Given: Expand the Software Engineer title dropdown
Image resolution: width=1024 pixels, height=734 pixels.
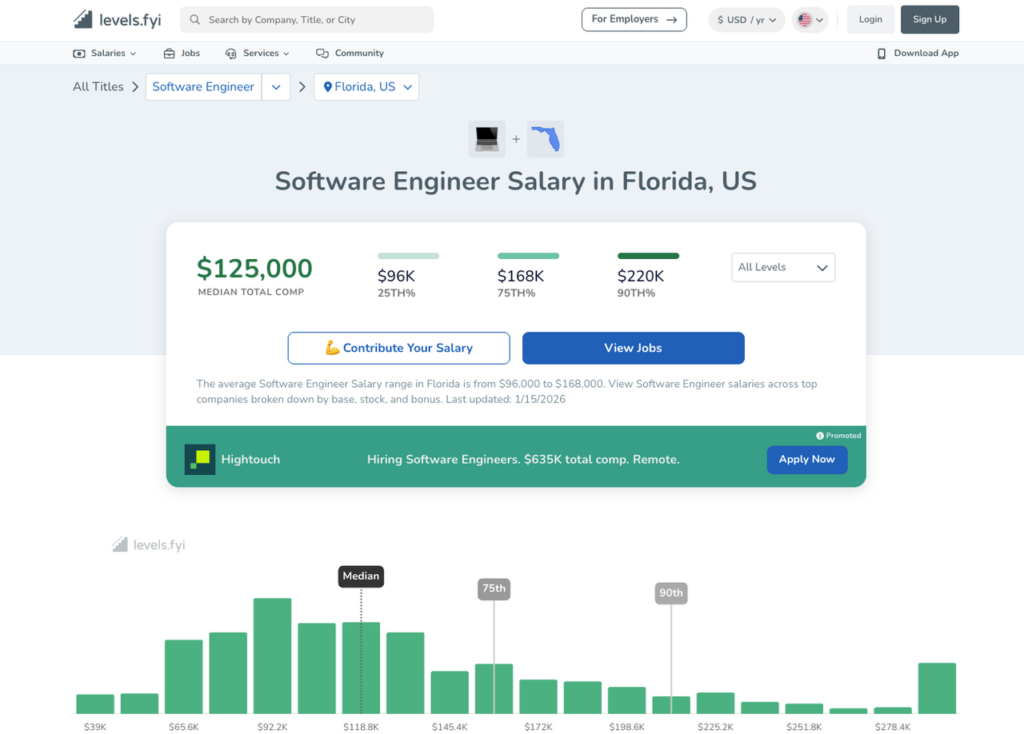Looking at the screenshot, I should (276, 87).
